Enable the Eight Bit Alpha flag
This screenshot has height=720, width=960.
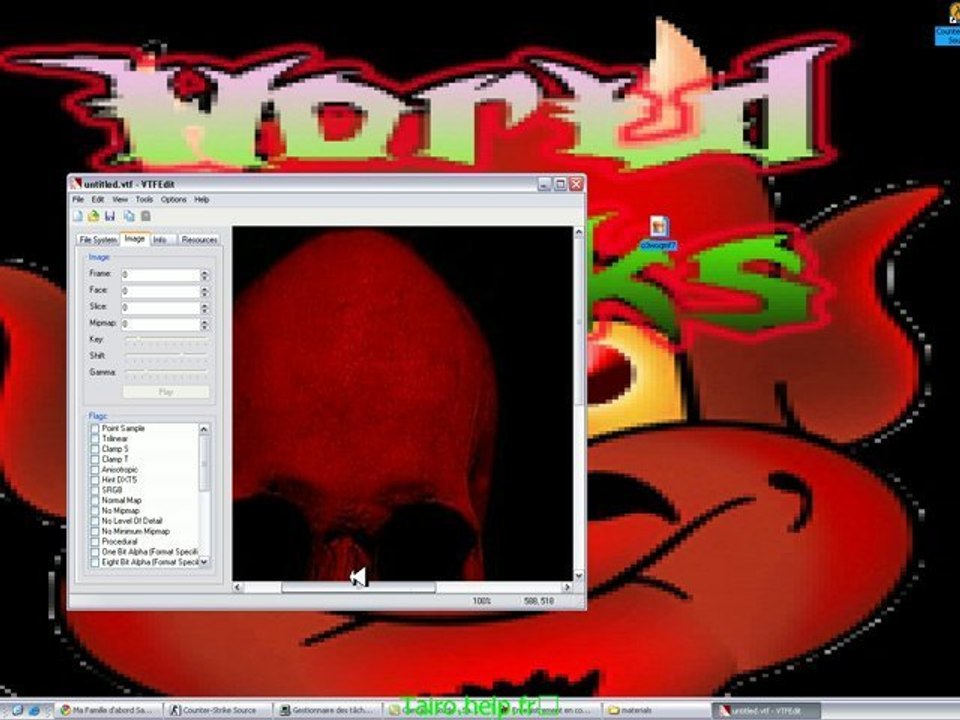pyautogui.click(x=95, y=562)
